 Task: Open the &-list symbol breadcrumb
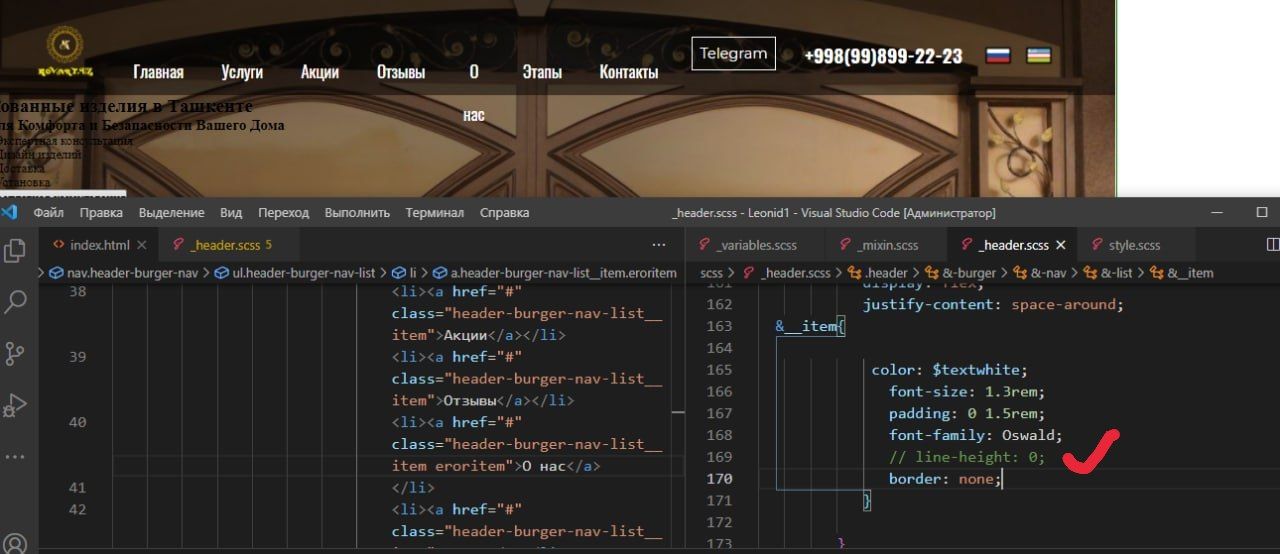click(1108, 272)
